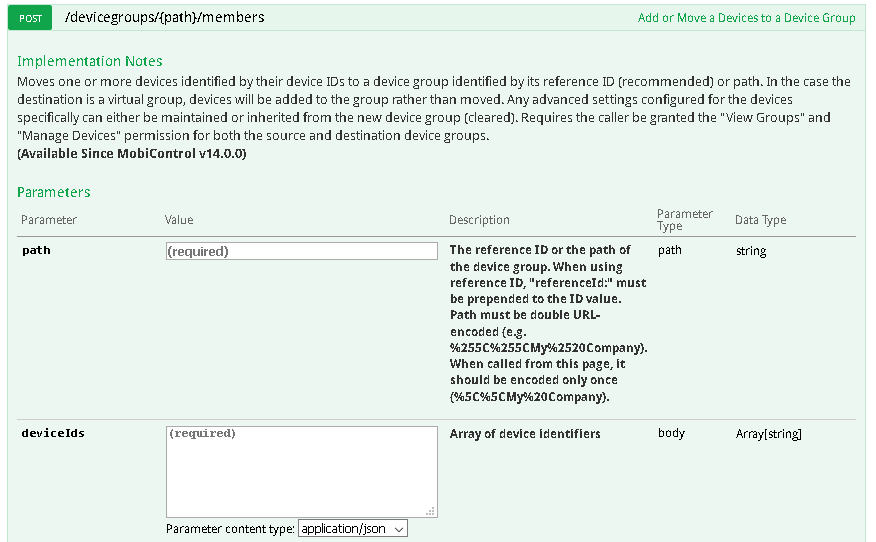876x542 pixels.
Task: Open the /devicegroups/{path}/members endpoint link
Action: tap(164, 17)
